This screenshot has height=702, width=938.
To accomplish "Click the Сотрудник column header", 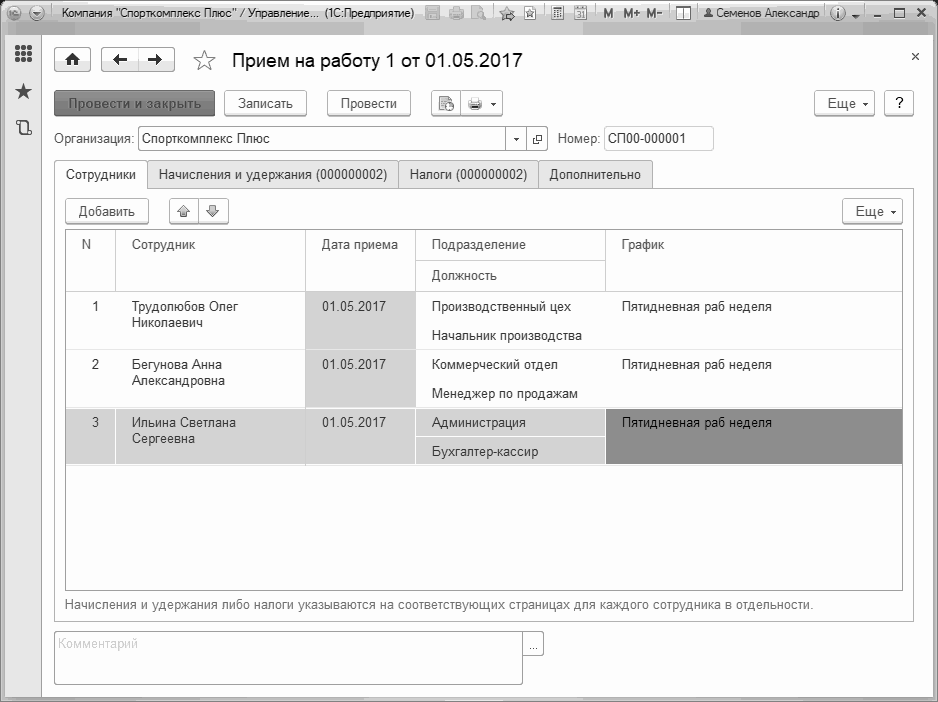I will [210, 260].
